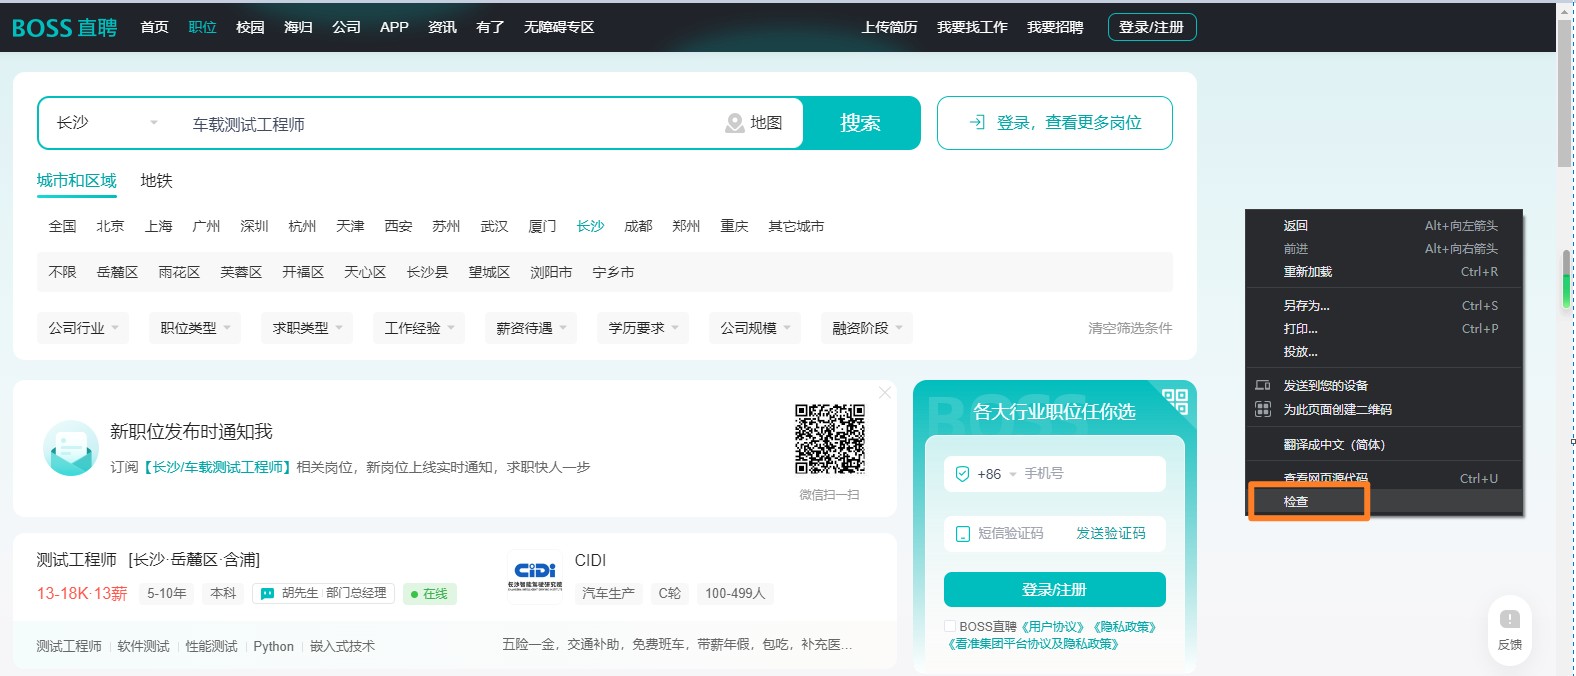The image size is (1576, 676).
Task: Click 发送验证码 link
Action: pyautogui.click(x=1111, y=534)
